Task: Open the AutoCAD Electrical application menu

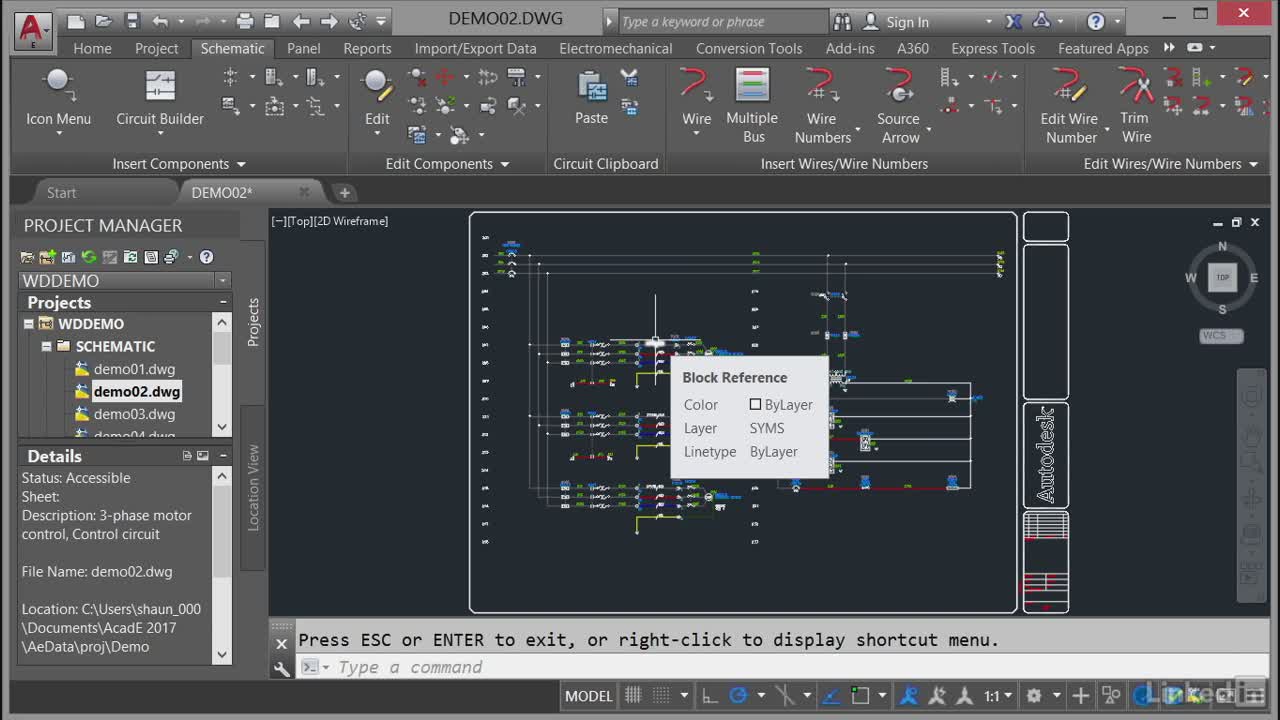Action: point(33,30)
